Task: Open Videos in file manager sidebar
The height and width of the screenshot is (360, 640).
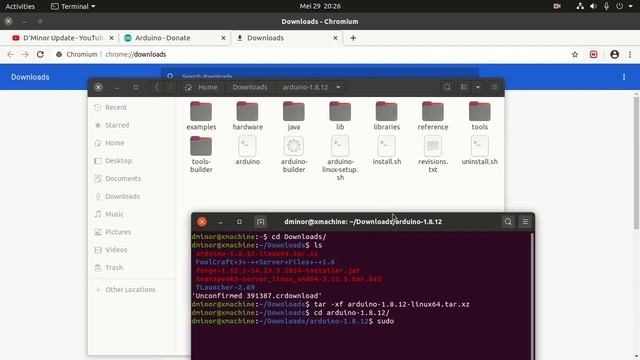Action: pos(132,249)
